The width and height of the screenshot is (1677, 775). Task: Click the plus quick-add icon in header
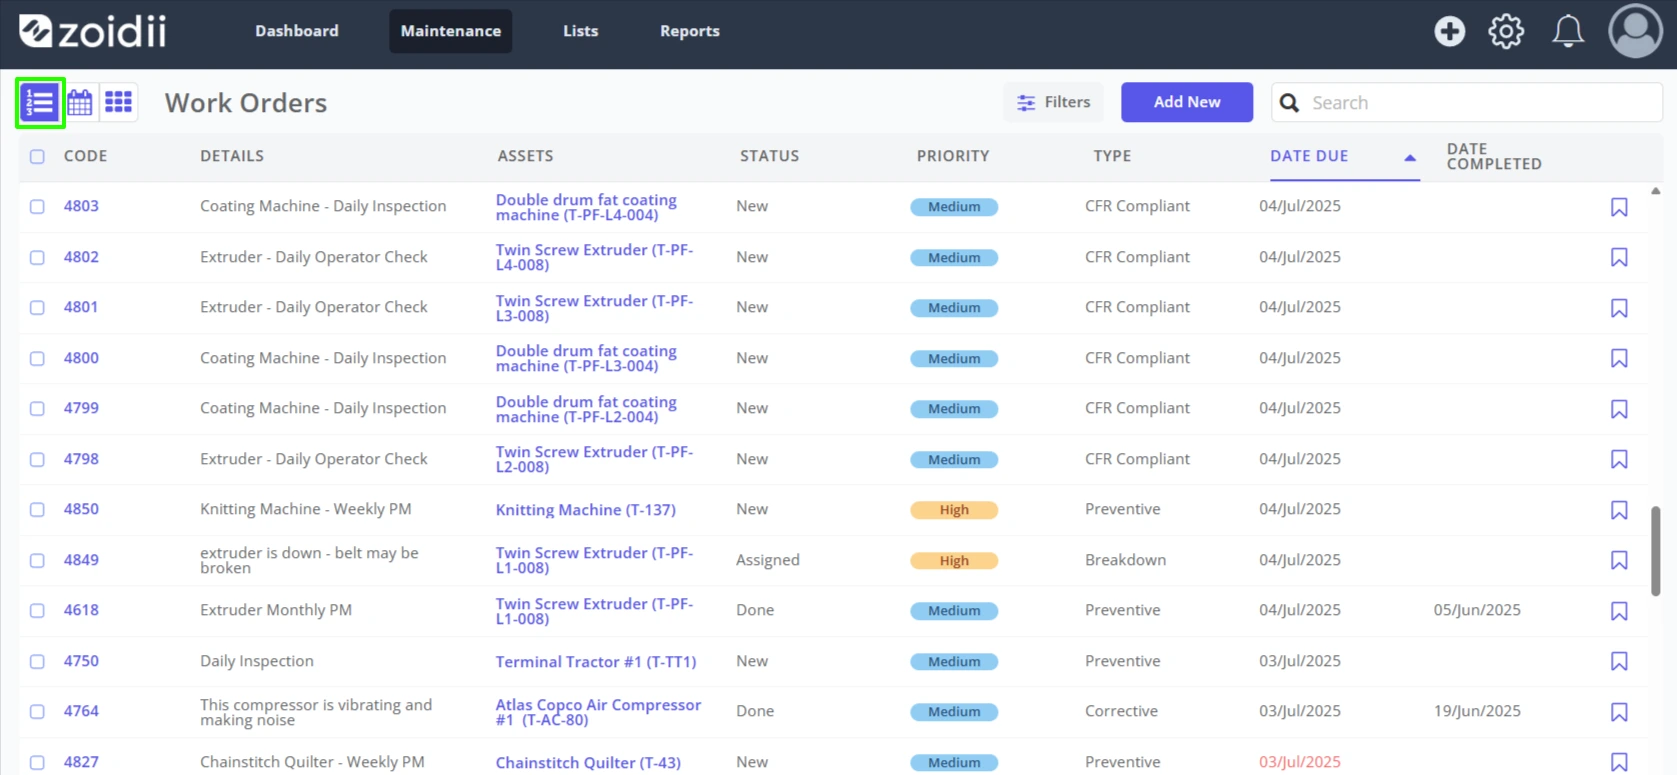tap(1449, 31)
